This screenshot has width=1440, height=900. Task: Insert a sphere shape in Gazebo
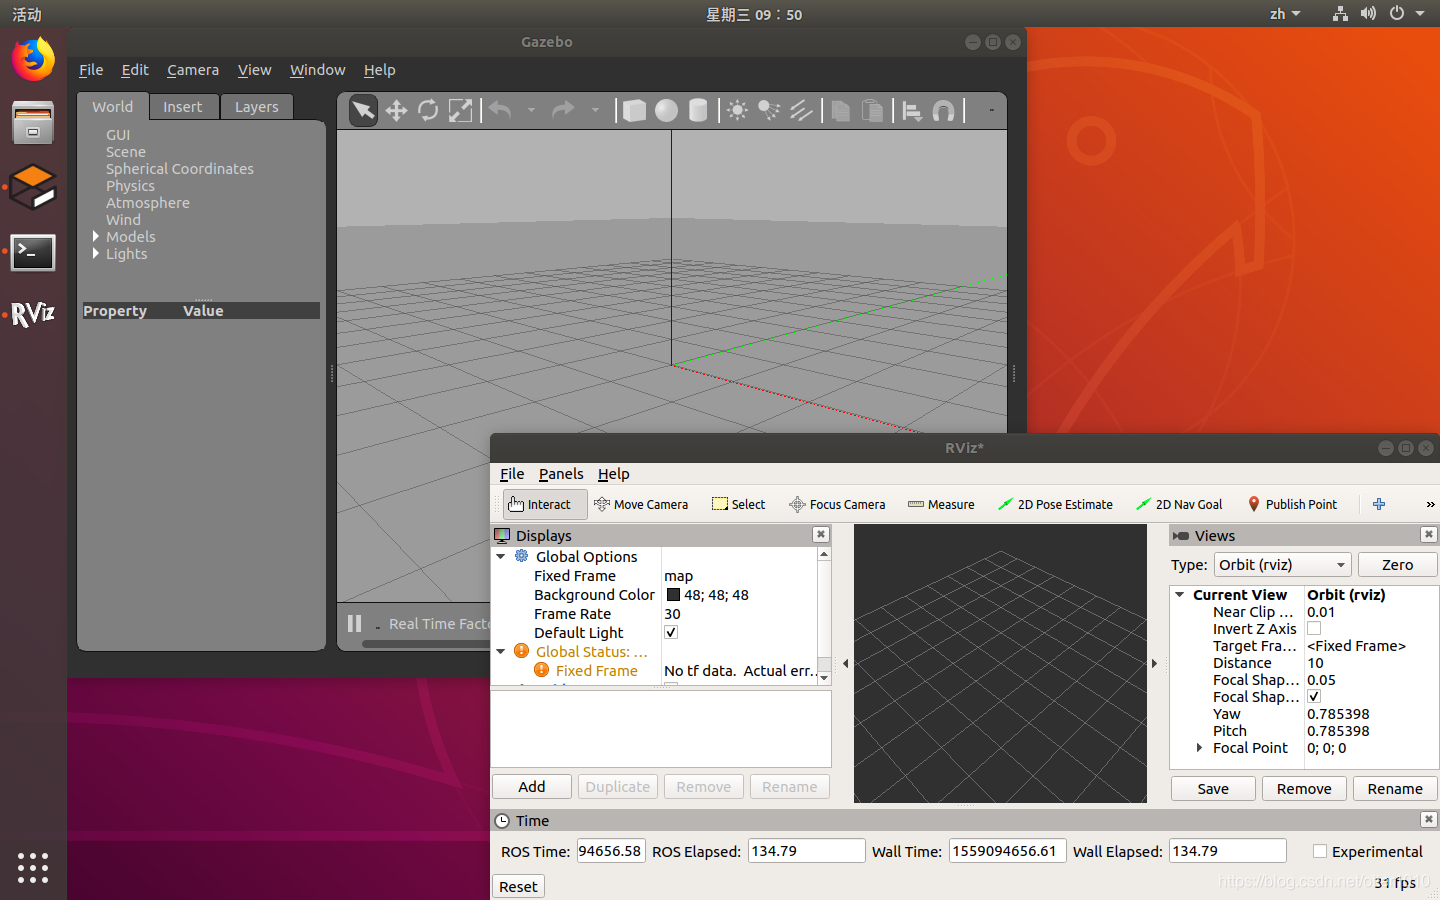666,110
